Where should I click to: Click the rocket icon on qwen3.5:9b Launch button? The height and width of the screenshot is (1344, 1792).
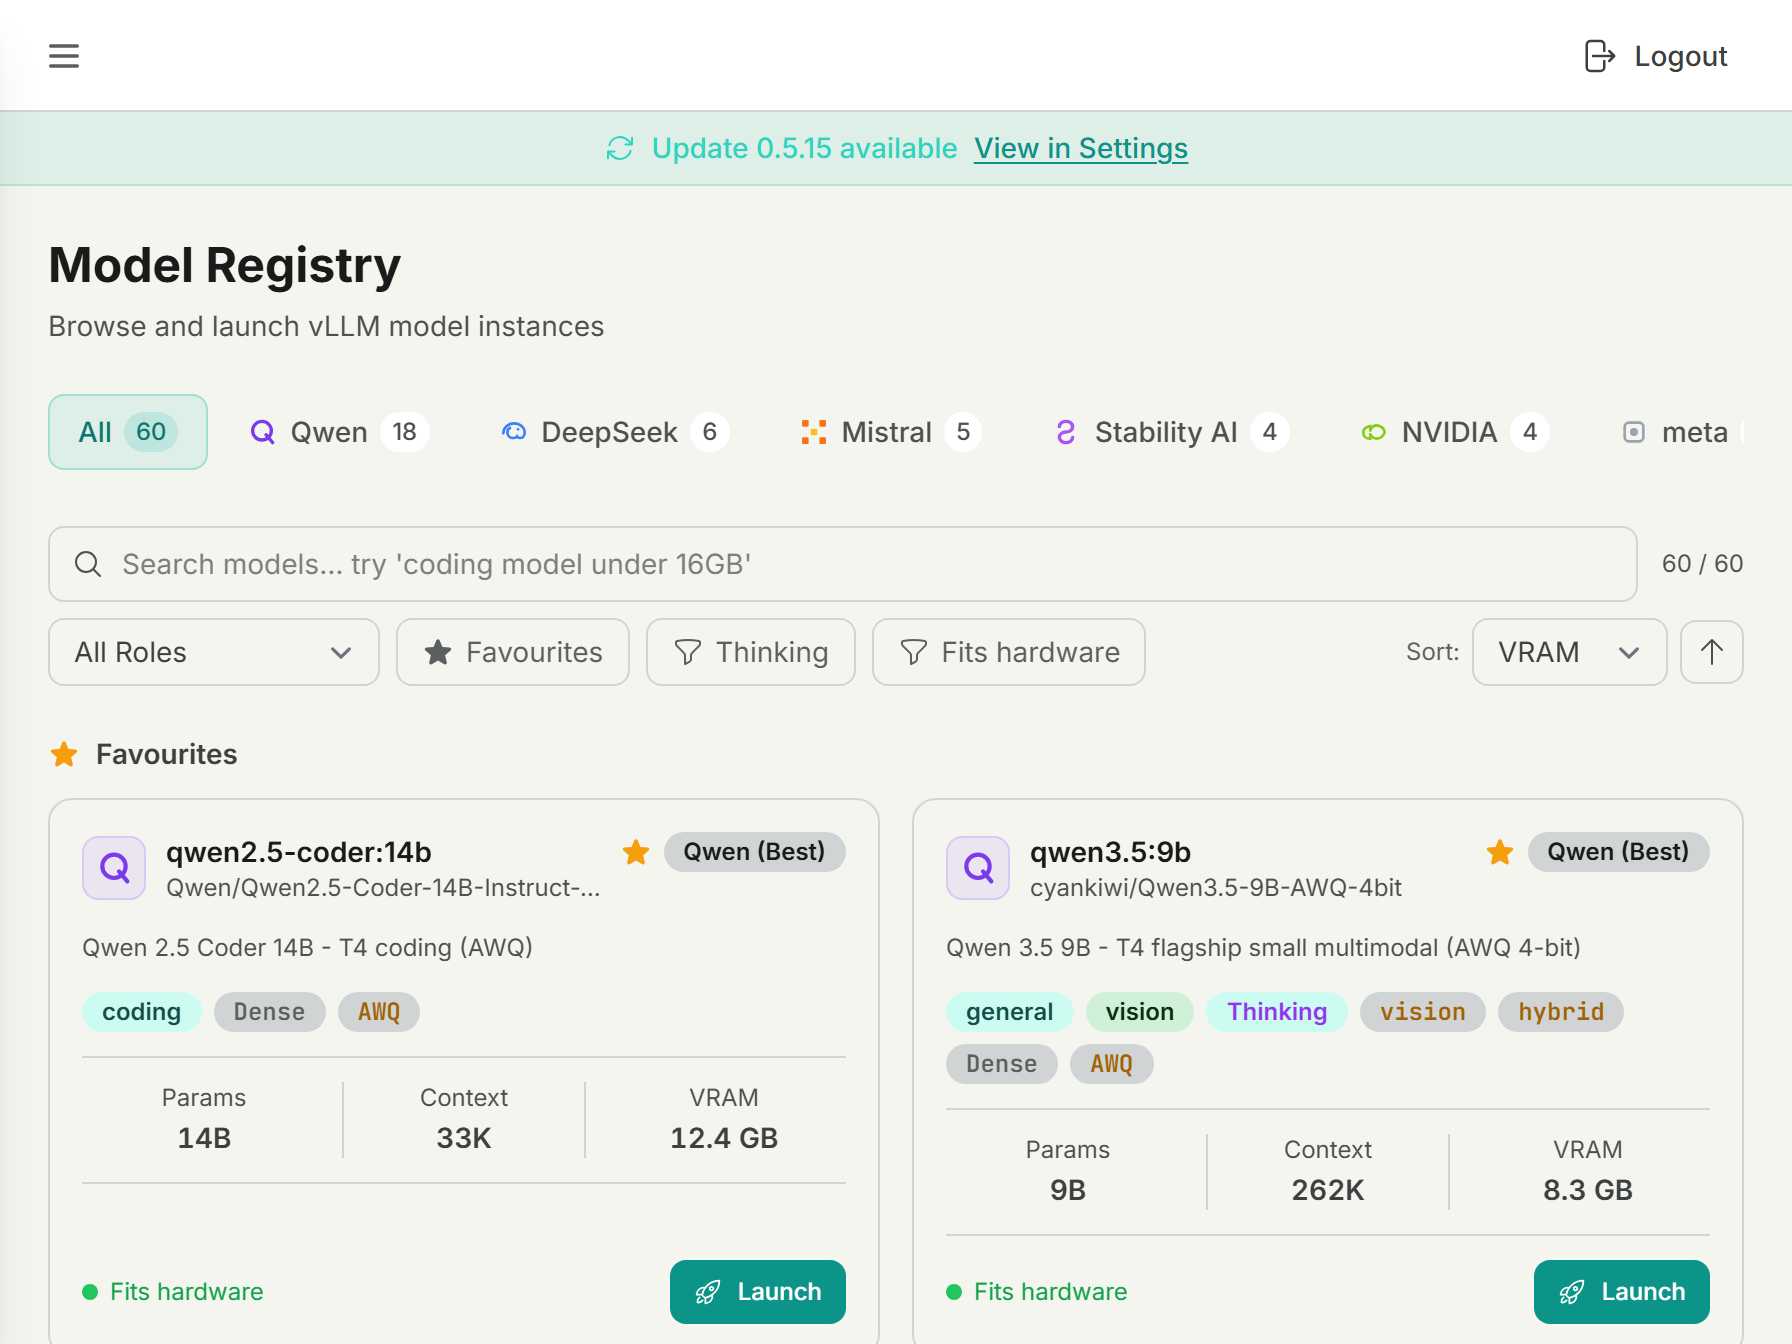(x=1573, y=1291)
